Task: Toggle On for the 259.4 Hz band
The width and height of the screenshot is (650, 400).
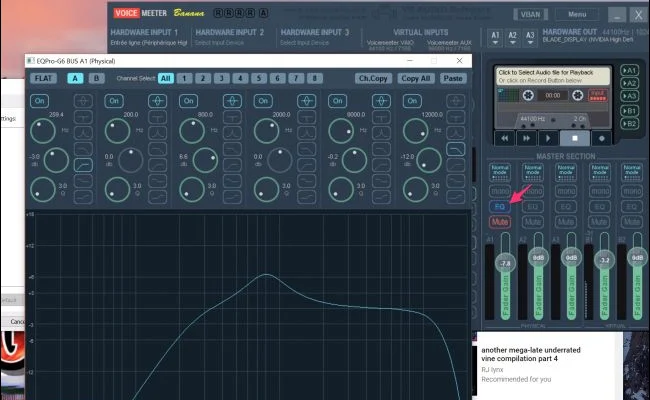Action: (39, 101)
